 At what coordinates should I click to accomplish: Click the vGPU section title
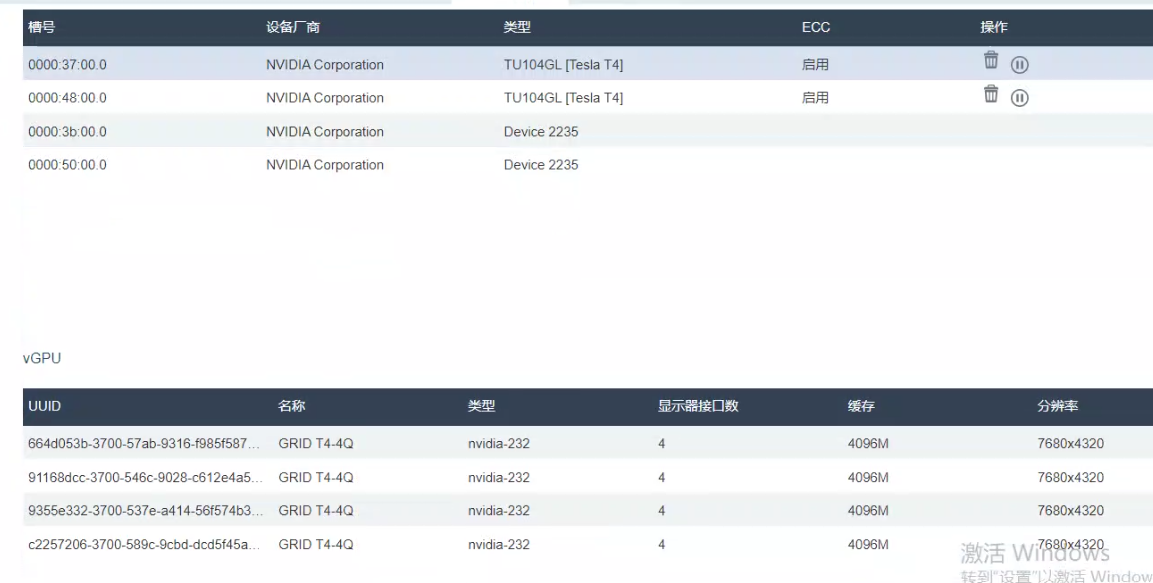41,359
